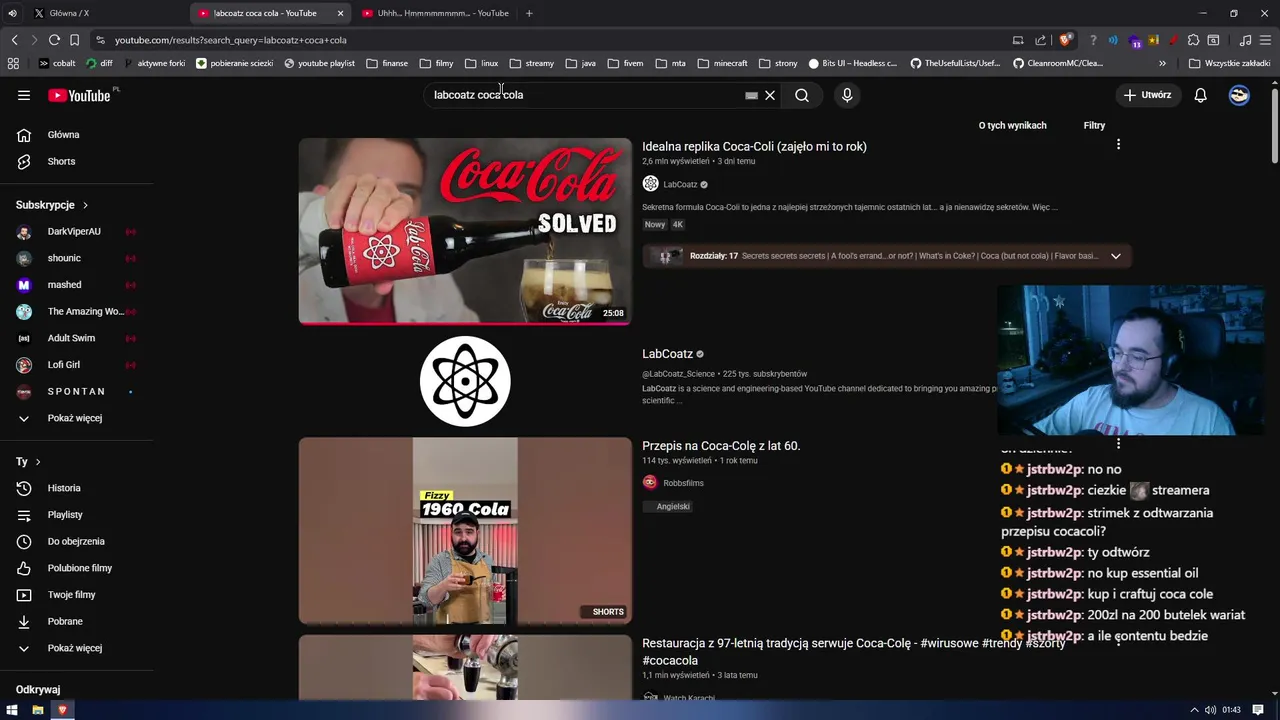Click the address bar URL
Screen dimensions: 1280x720
pos(231,40)
